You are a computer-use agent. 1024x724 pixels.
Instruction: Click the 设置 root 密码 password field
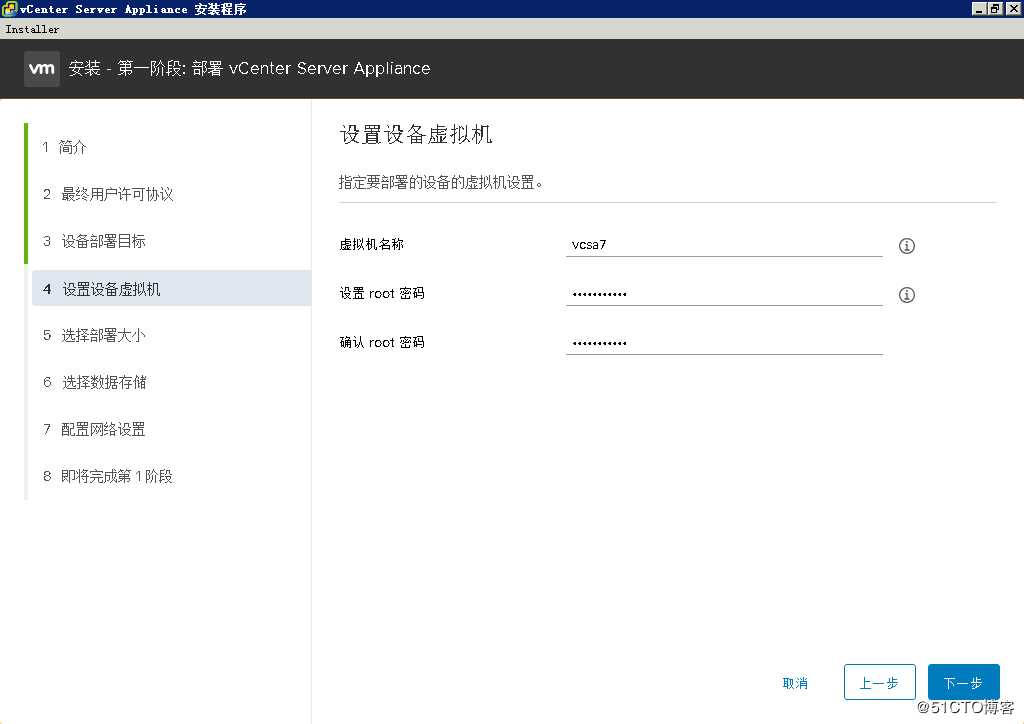click(x=724, y=294)
